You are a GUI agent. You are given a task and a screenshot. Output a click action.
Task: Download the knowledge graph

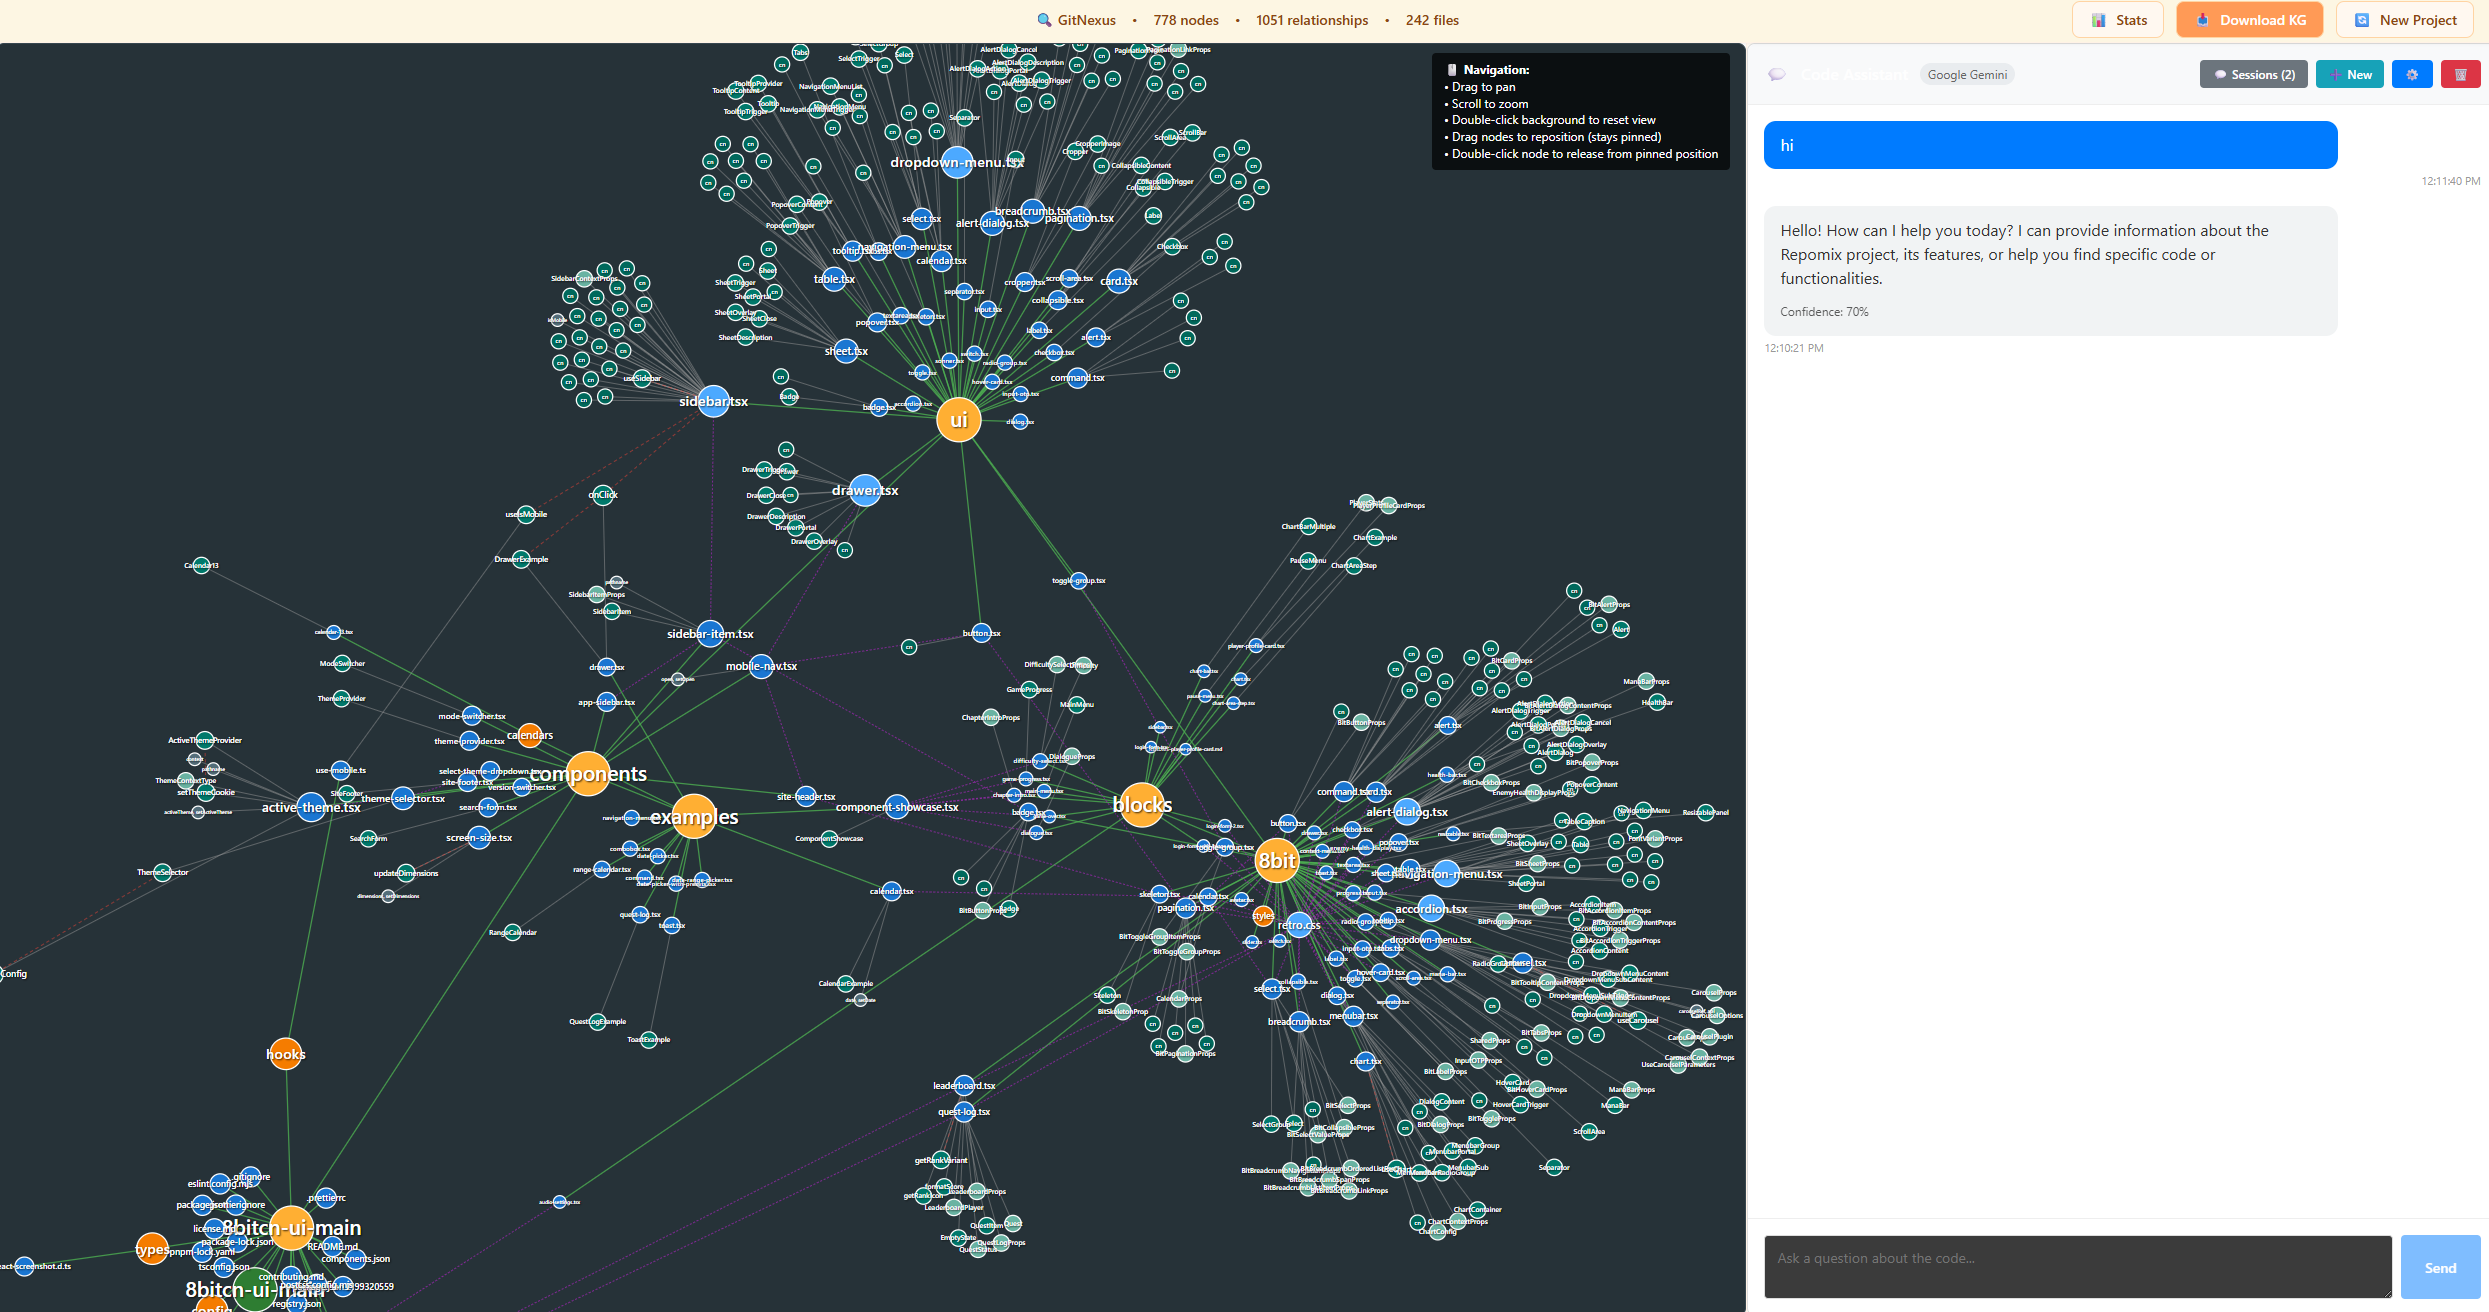[x=2249, y=20]
